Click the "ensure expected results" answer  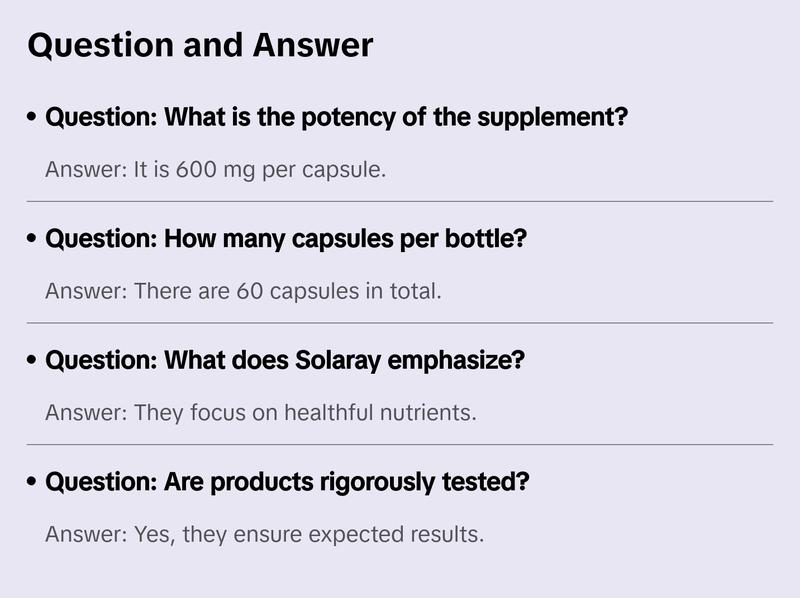[x=264, y=534]
